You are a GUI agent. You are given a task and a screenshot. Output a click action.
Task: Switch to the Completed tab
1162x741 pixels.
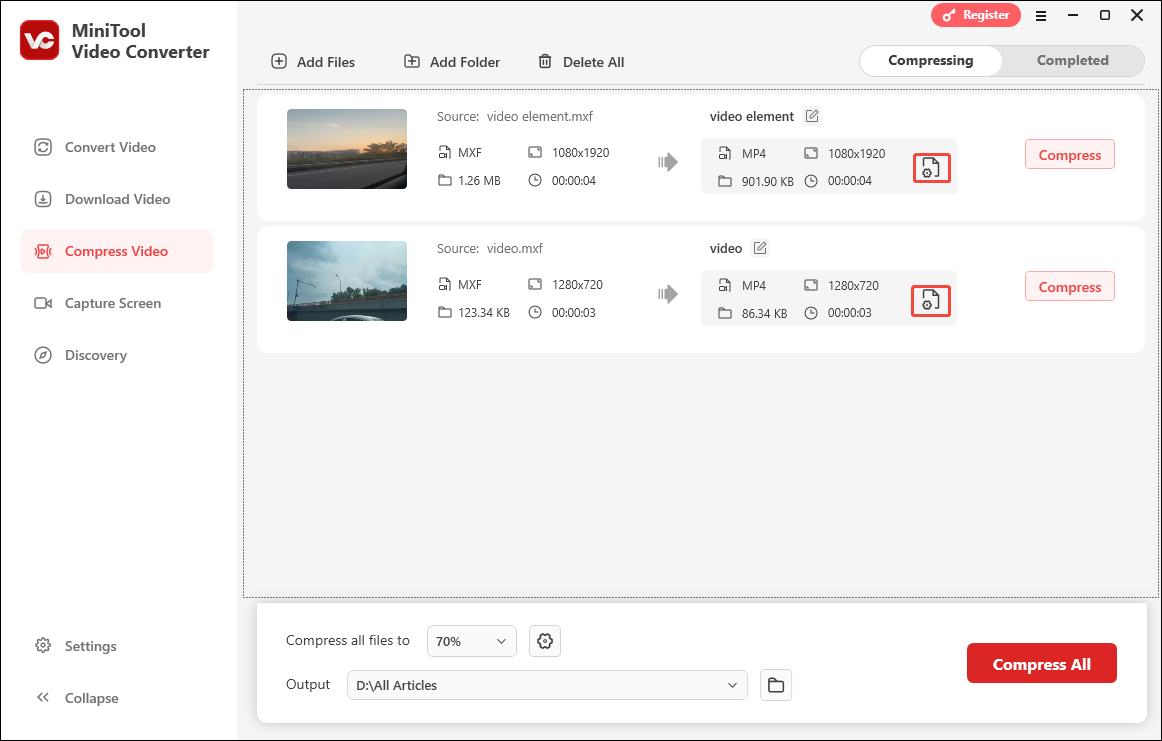click(x=1072, y=61)
